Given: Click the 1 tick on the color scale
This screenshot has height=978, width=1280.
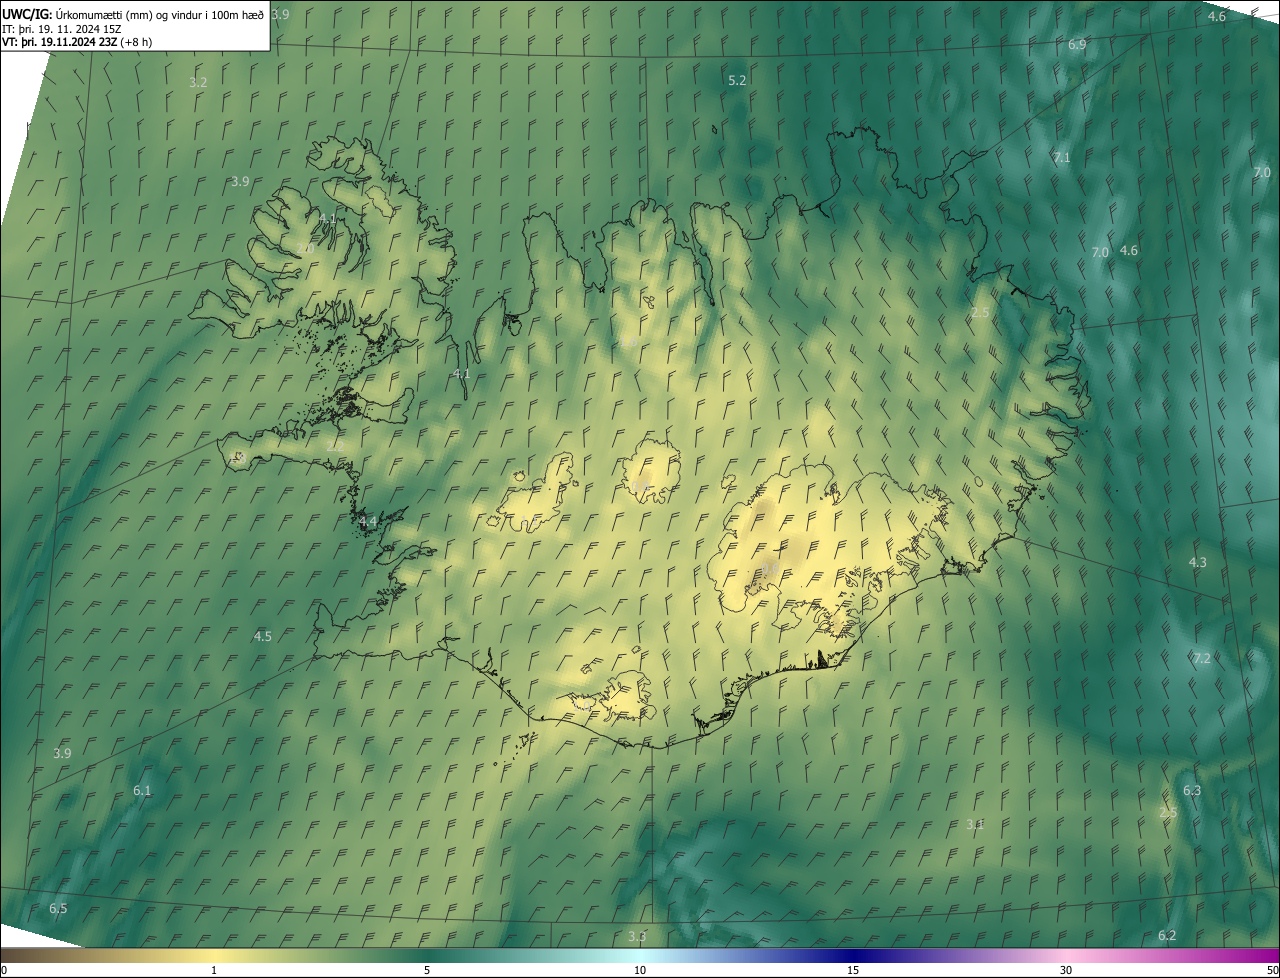Looking at the screenshot, I should 214,971.
